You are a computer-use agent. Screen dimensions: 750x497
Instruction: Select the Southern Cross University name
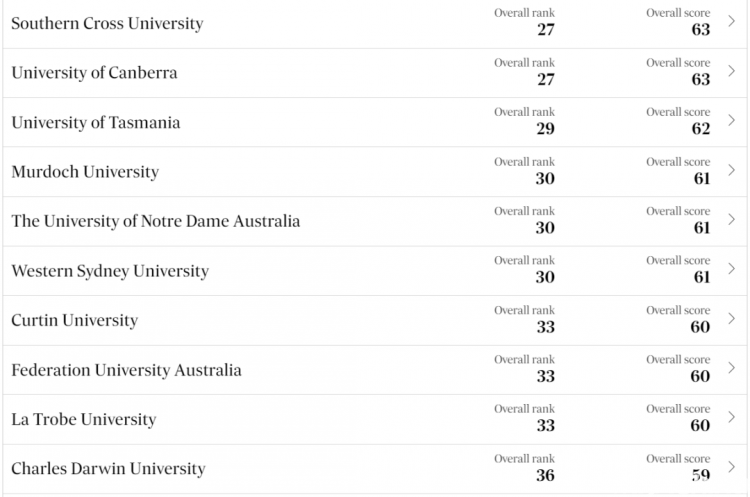coord(107,23)
